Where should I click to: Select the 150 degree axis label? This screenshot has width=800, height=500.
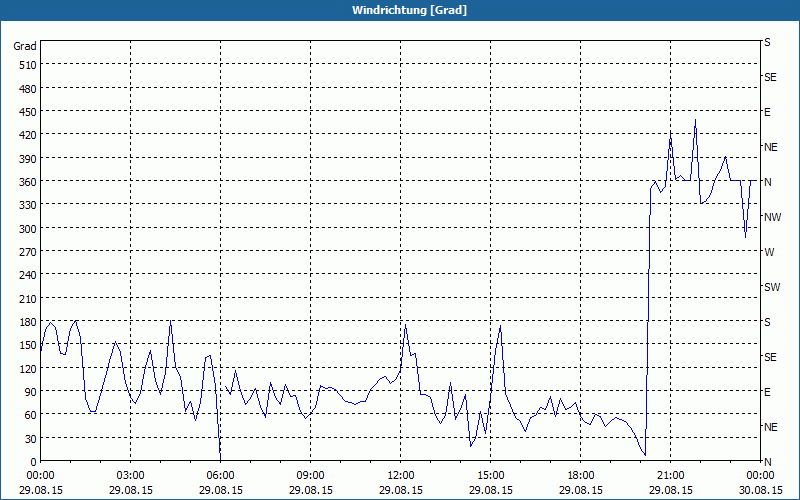(28, 345)
